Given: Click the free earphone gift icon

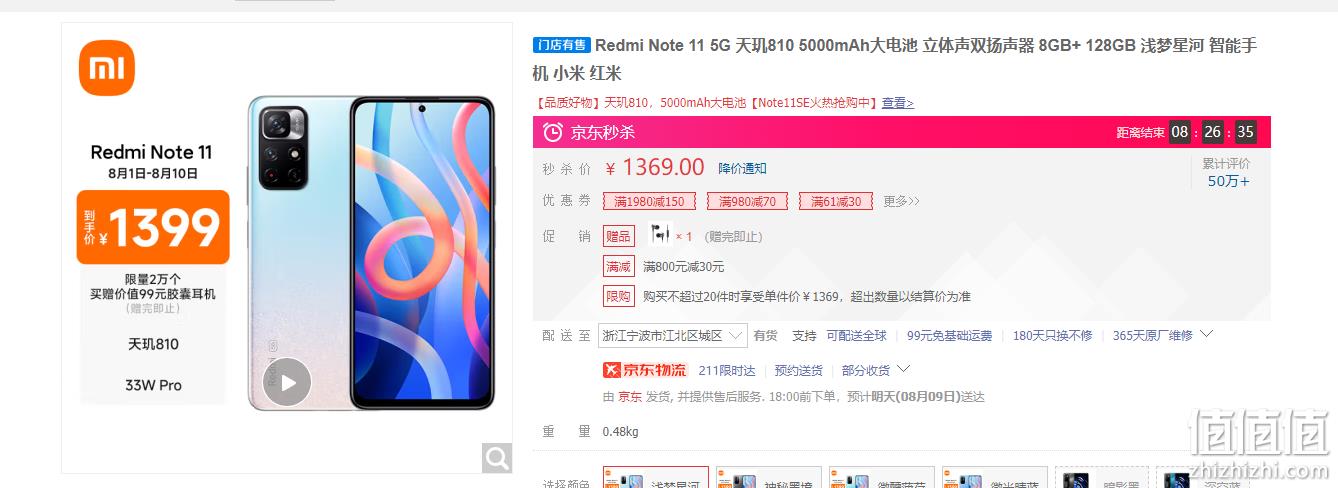Looking at the screenshot, I should (x=659, y=235).
